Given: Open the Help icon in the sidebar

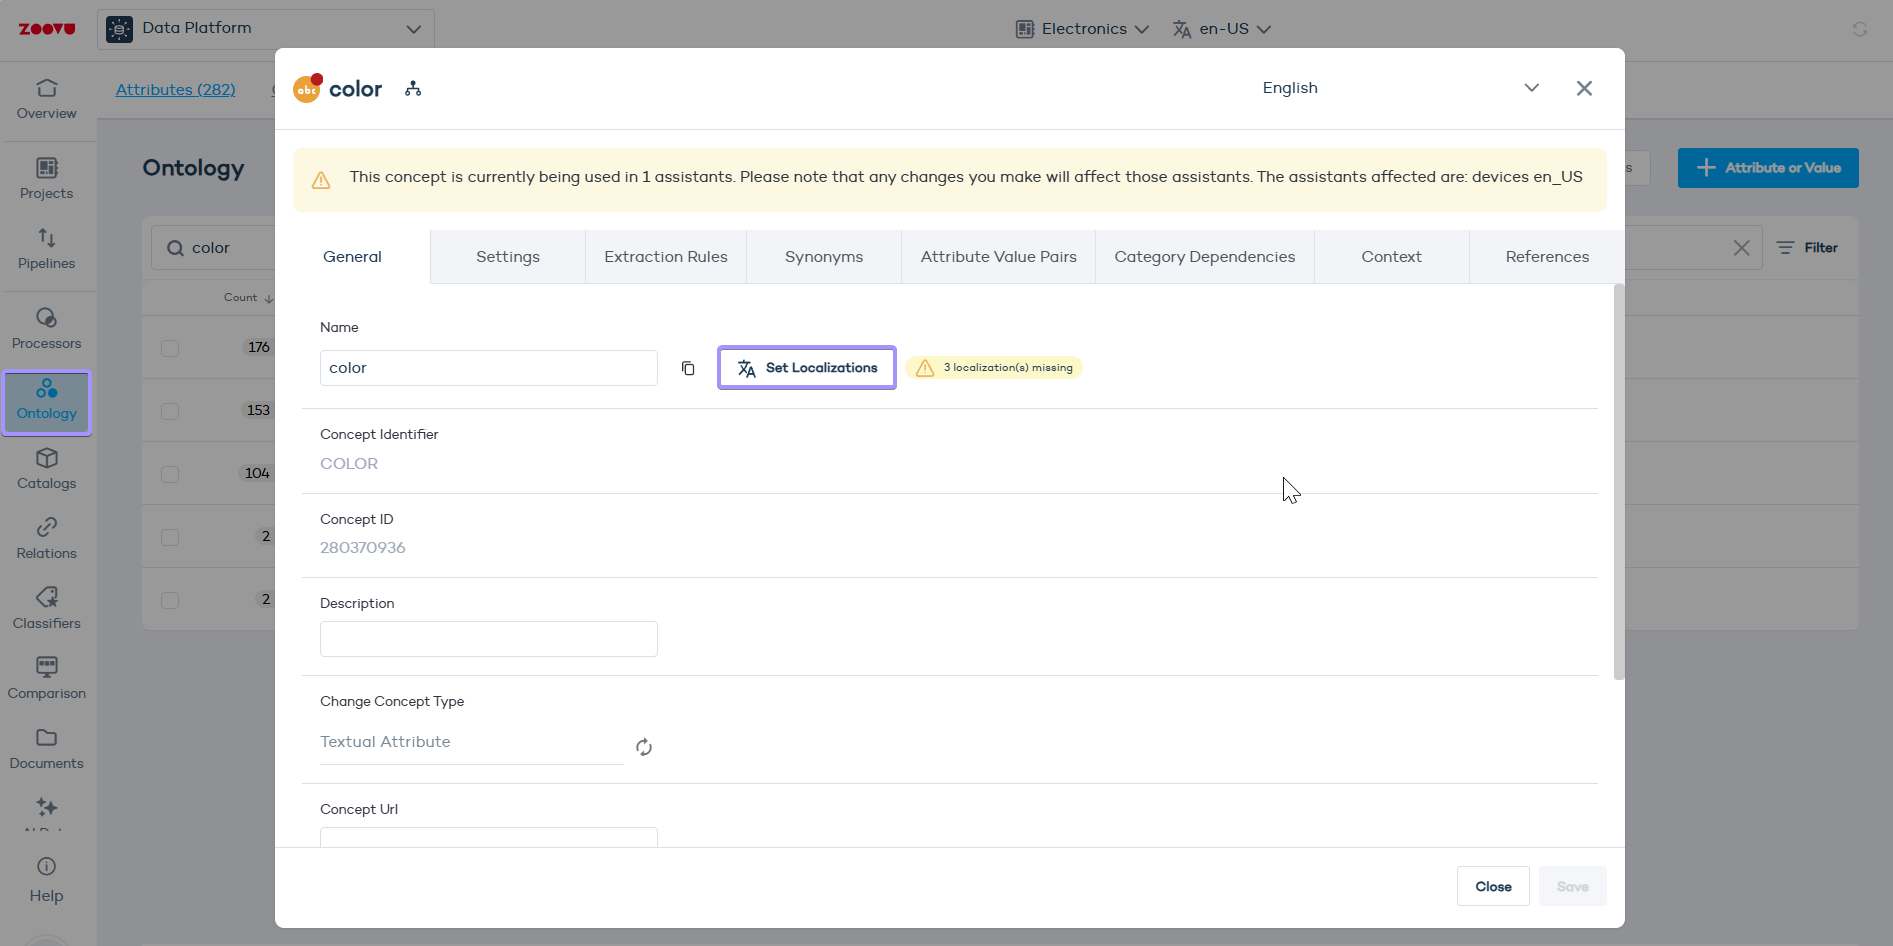Looking at the screenshot, I should [47, 880].
